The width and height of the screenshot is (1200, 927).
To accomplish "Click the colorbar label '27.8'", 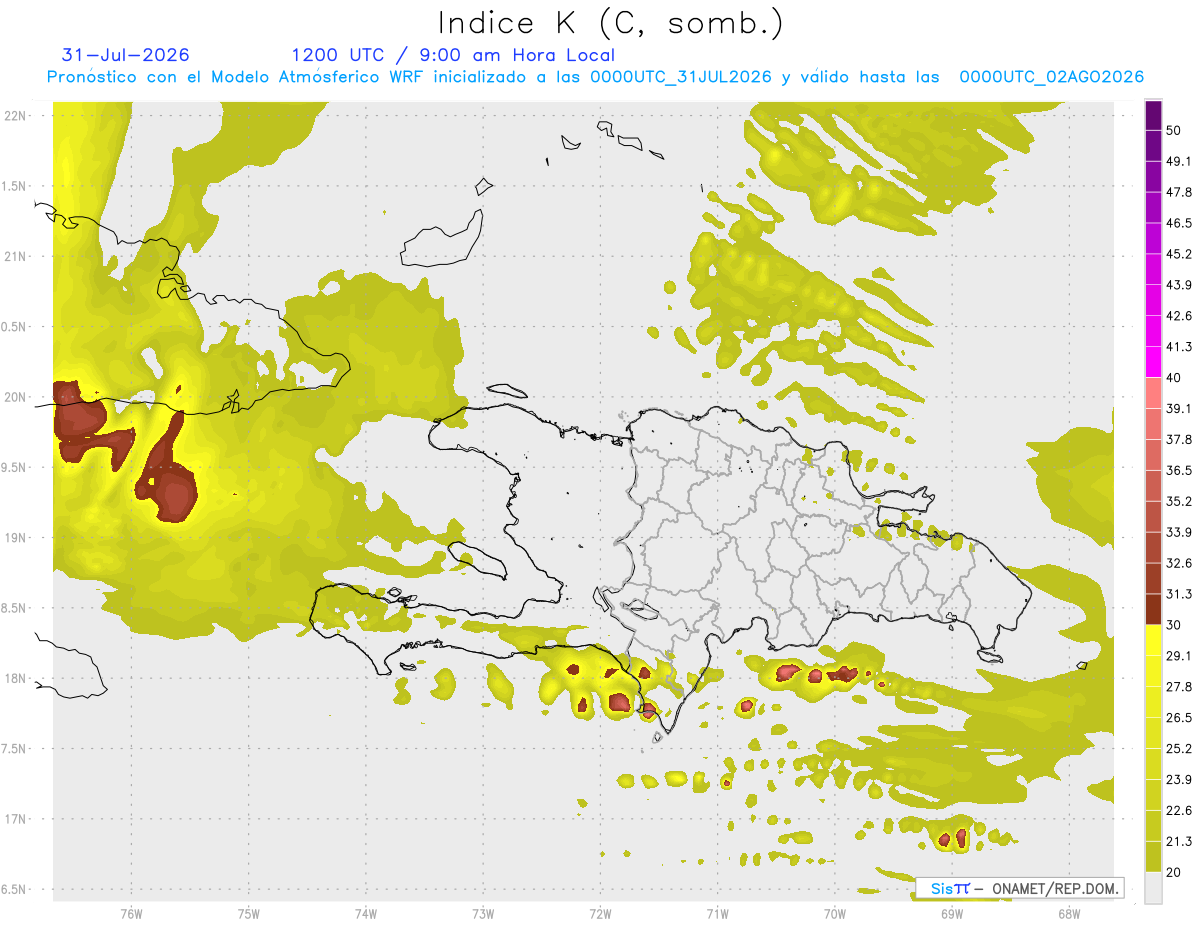I will click(x=1179, y=686).
